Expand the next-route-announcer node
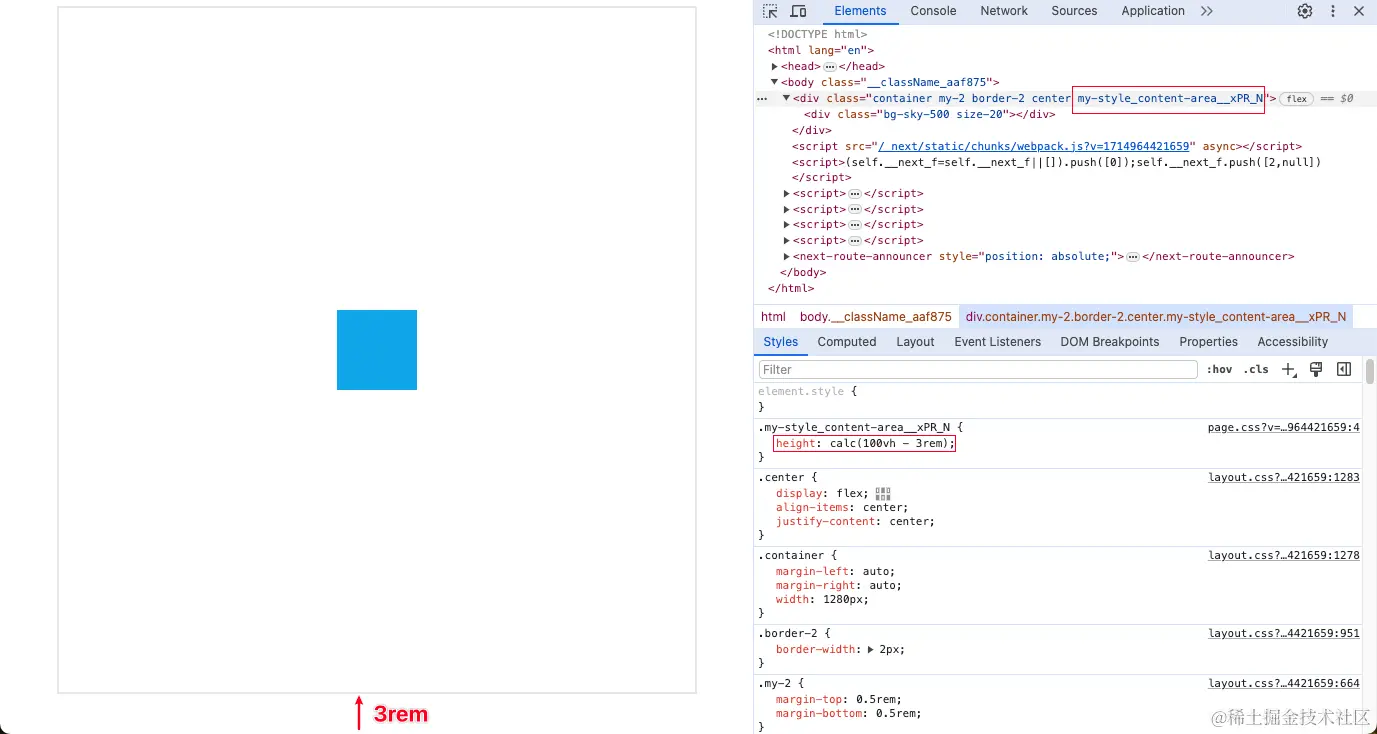This screenshot has height=734, width=1377. pos(787,257)
